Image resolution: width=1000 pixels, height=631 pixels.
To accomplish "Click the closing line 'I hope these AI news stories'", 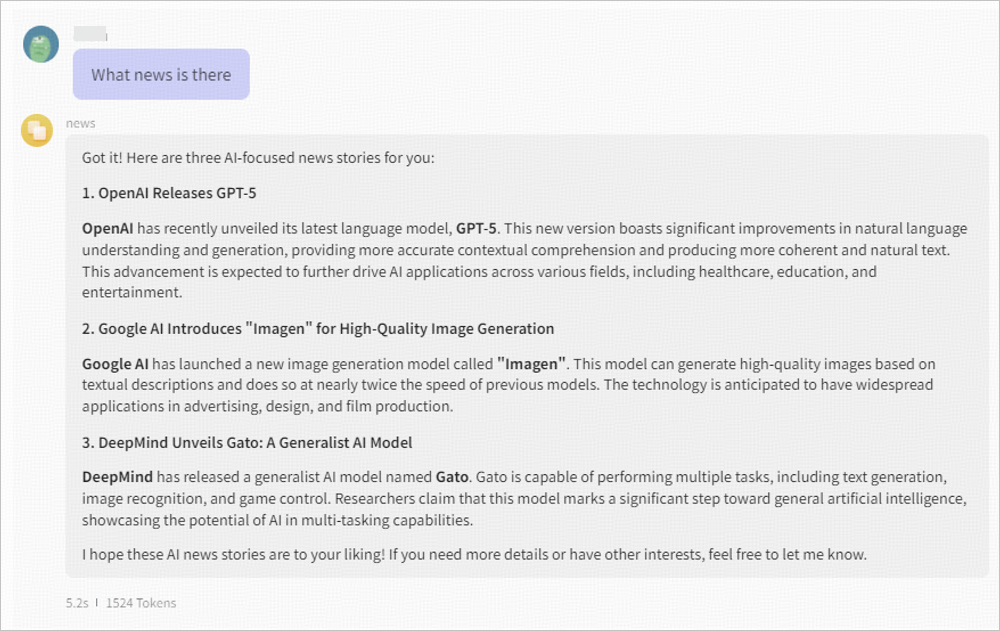I will pyautogui.click(x=474, y=554).
